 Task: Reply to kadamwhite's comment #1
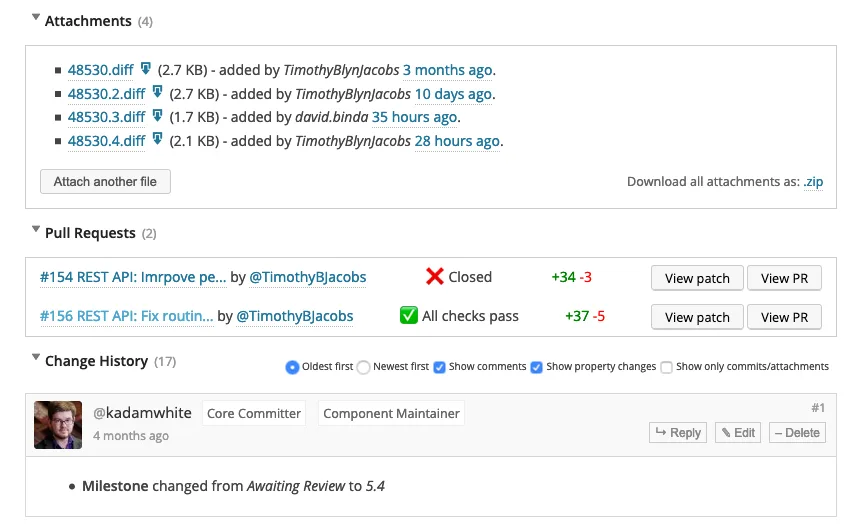pyautogui.click(x=677, y=433)
